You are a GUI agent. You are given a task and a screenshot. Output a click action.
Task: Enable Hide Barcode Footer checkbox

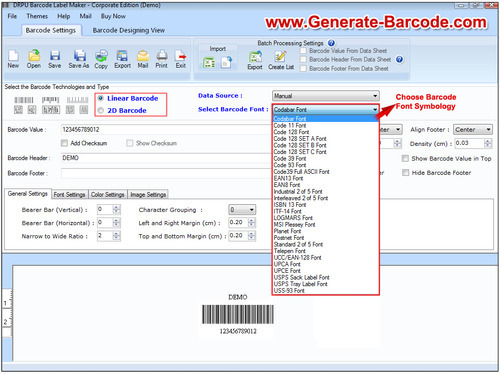(x=405, y=173)
